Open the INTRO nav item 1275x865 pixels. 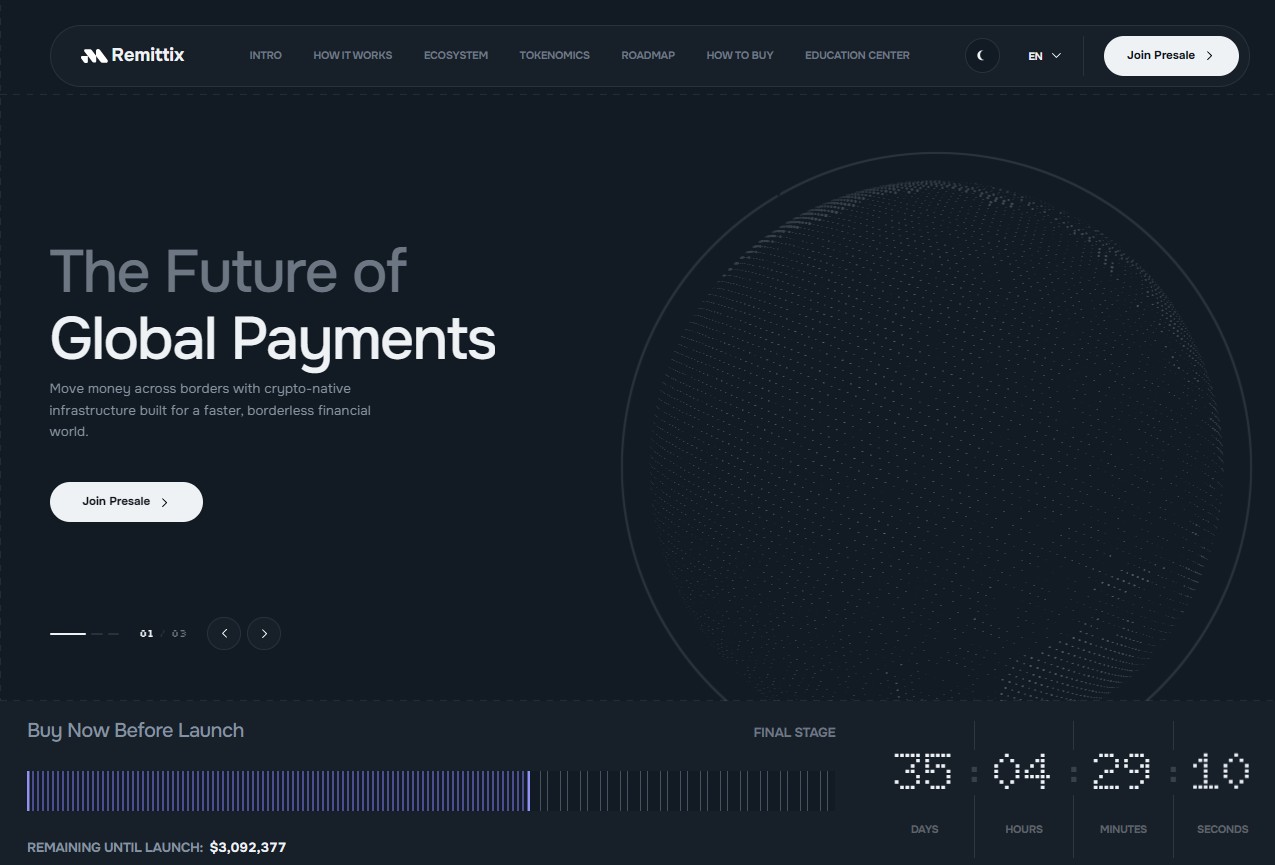pyautogui.click(x=265, y=55)
